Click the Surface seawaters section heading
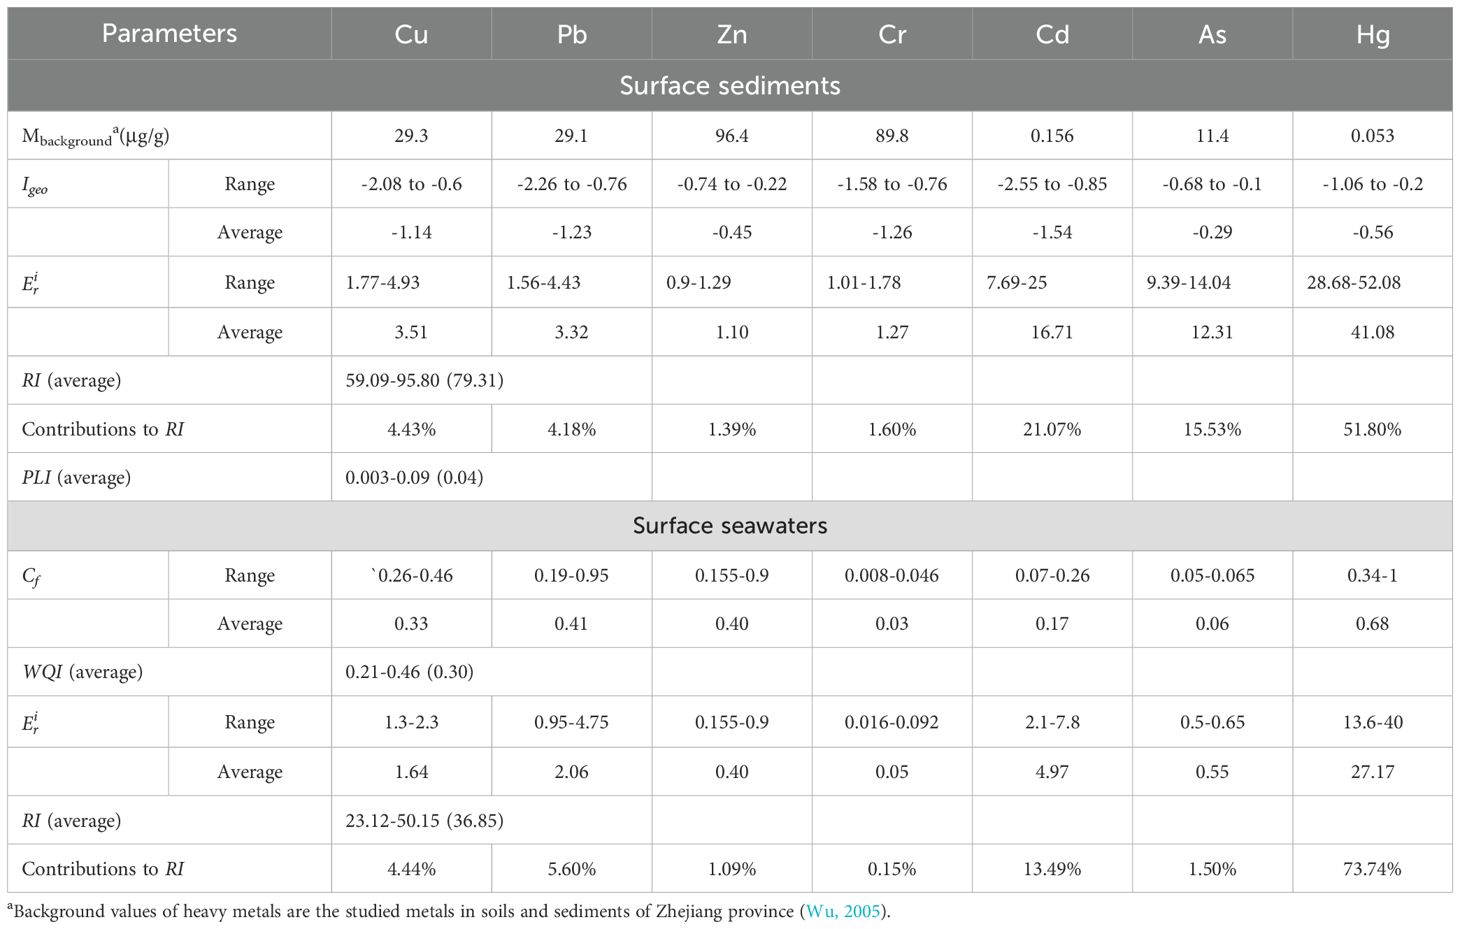Viewport: 1460px width, 929px height. coord(730,526)
